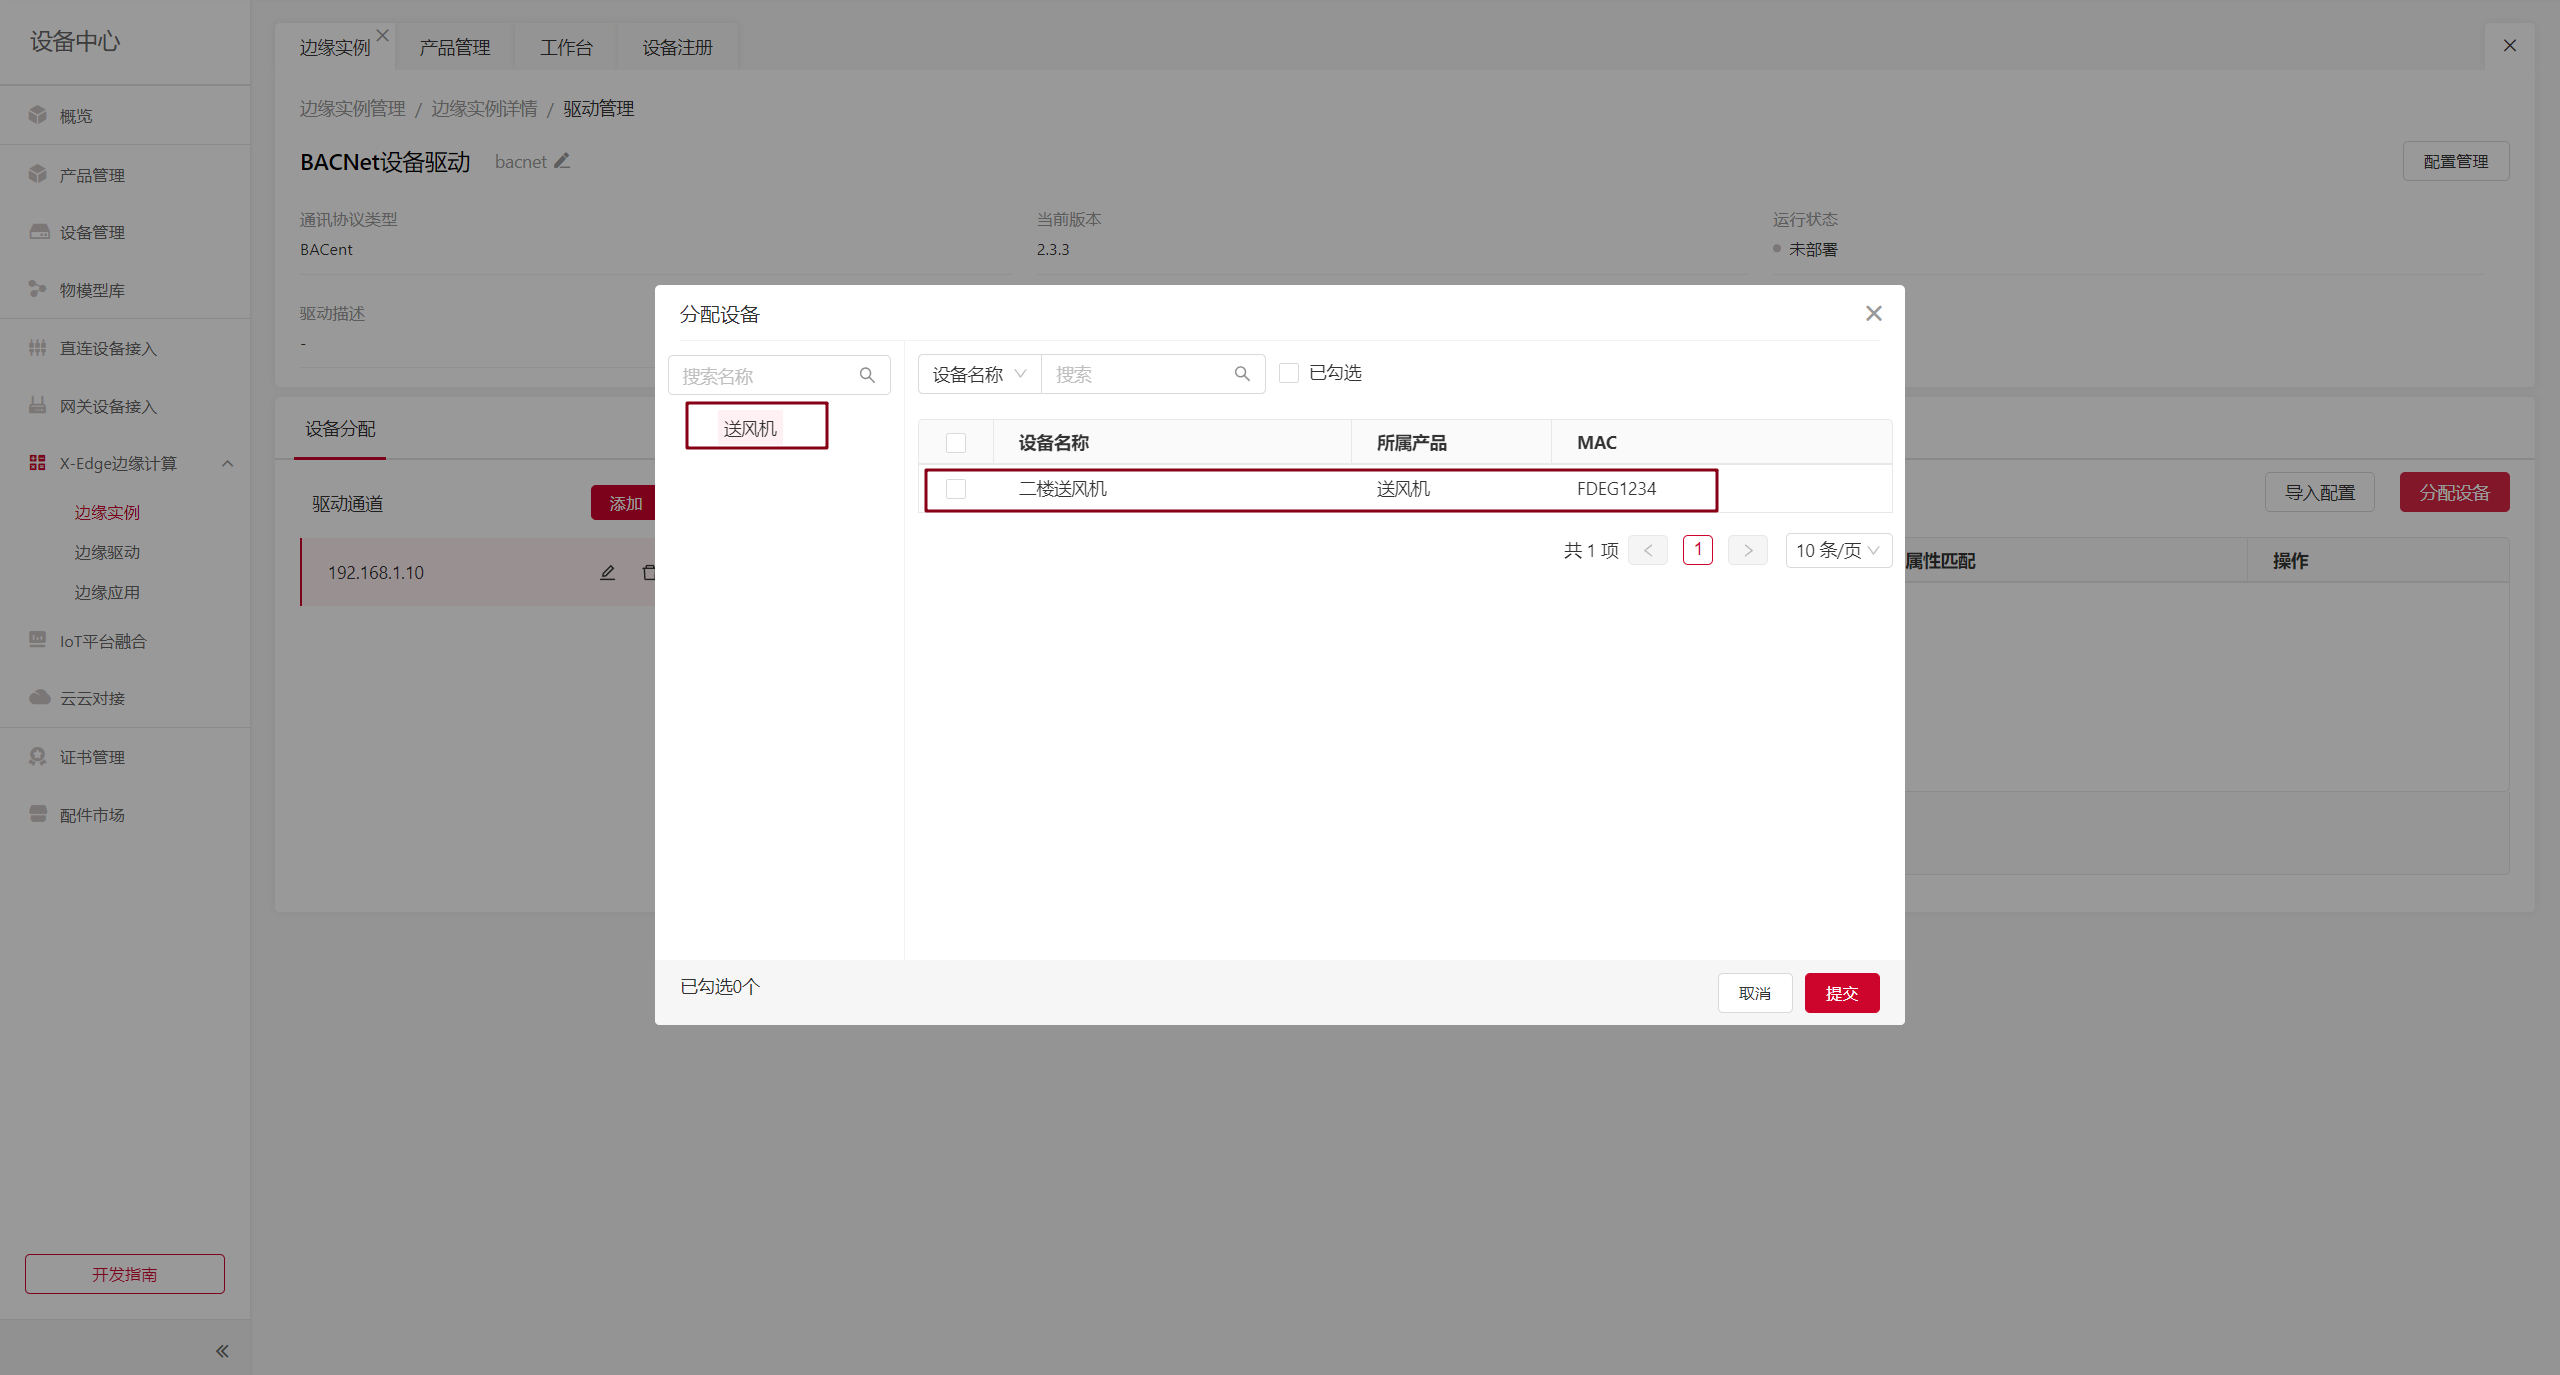This screenshot has width=2560, height=1375.
Task: Click the magnifier icon in the product search box
Action: point(867,375)
